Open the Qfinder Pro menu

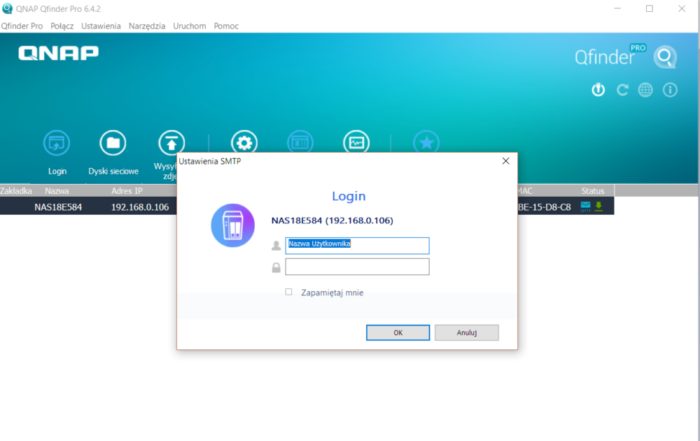[22, 26]
